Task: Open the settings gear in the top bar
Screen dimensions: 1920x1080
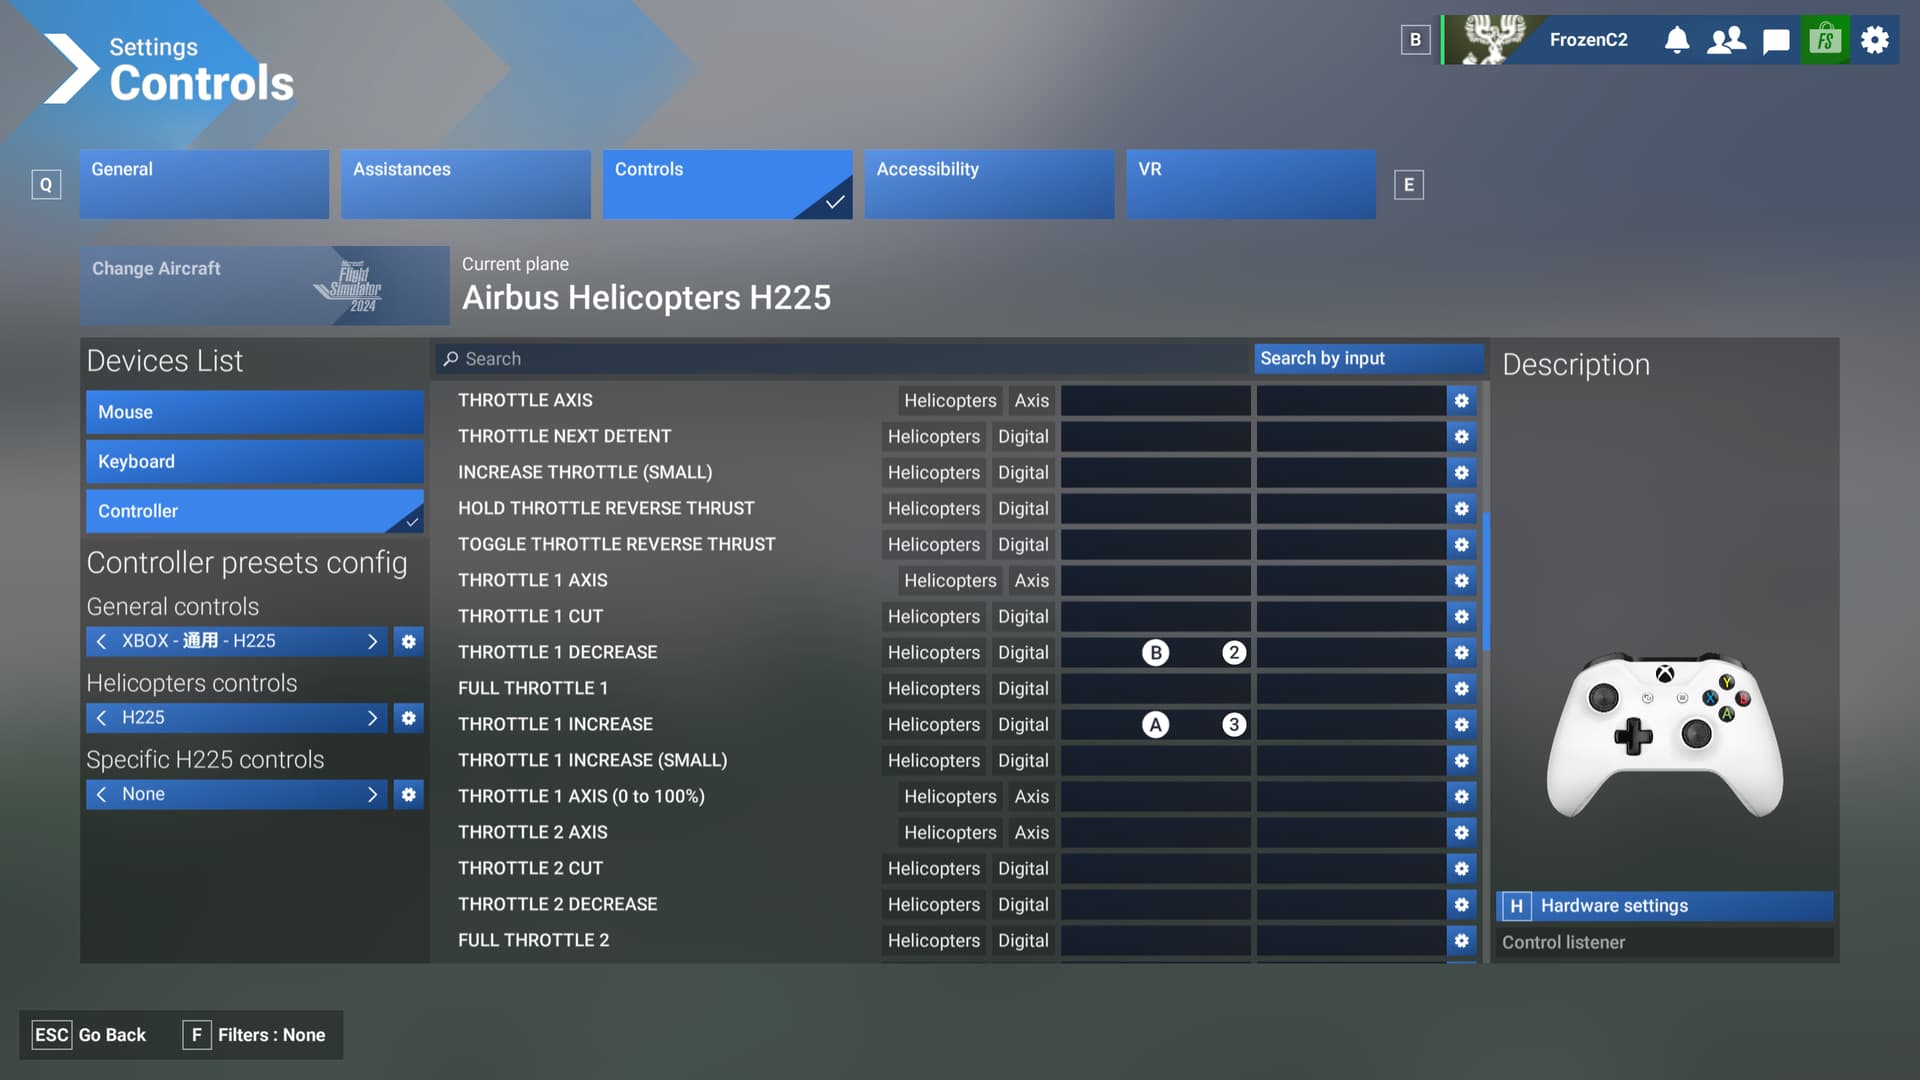Action: click(1875, 40)
